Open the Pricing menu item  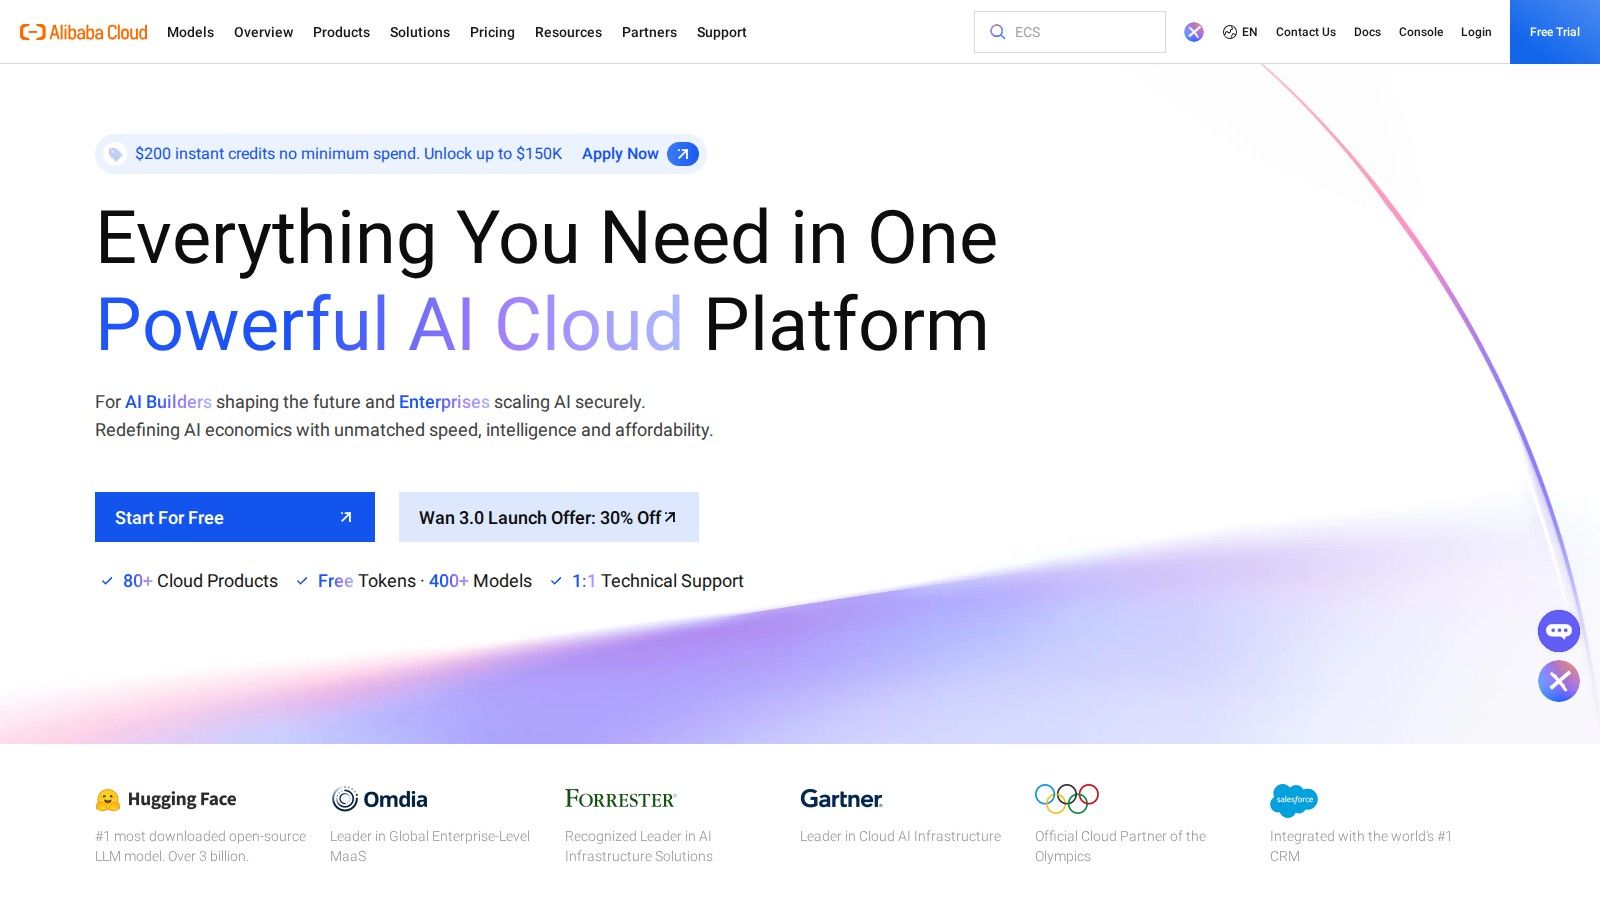coord(492,32)
